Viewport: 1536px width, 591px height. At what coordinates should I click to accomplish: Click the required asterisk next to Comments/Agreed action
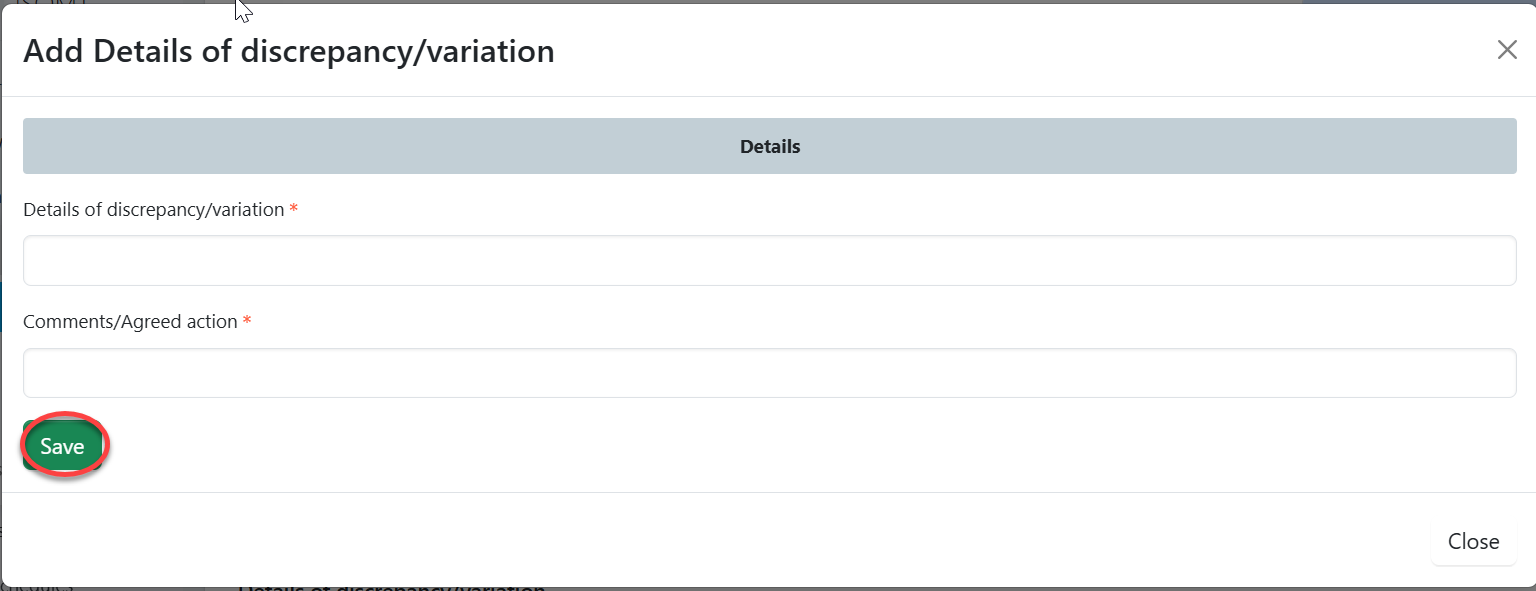(247, 322)
